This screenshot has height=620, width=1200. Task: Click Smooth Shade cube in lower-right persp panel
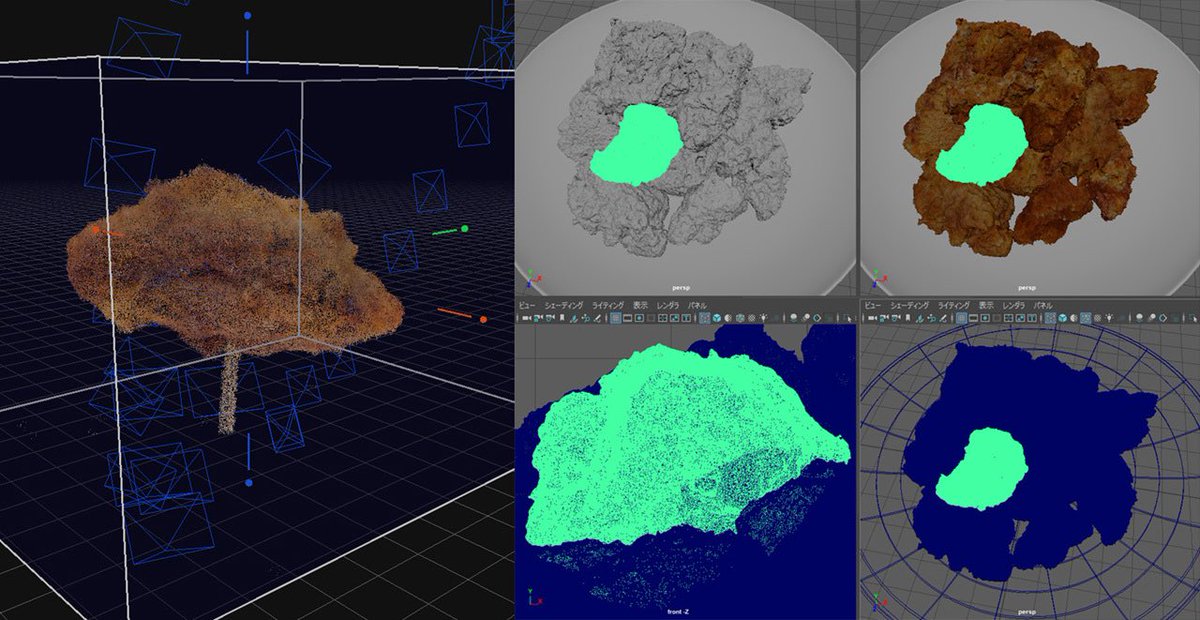(1061, 318)
